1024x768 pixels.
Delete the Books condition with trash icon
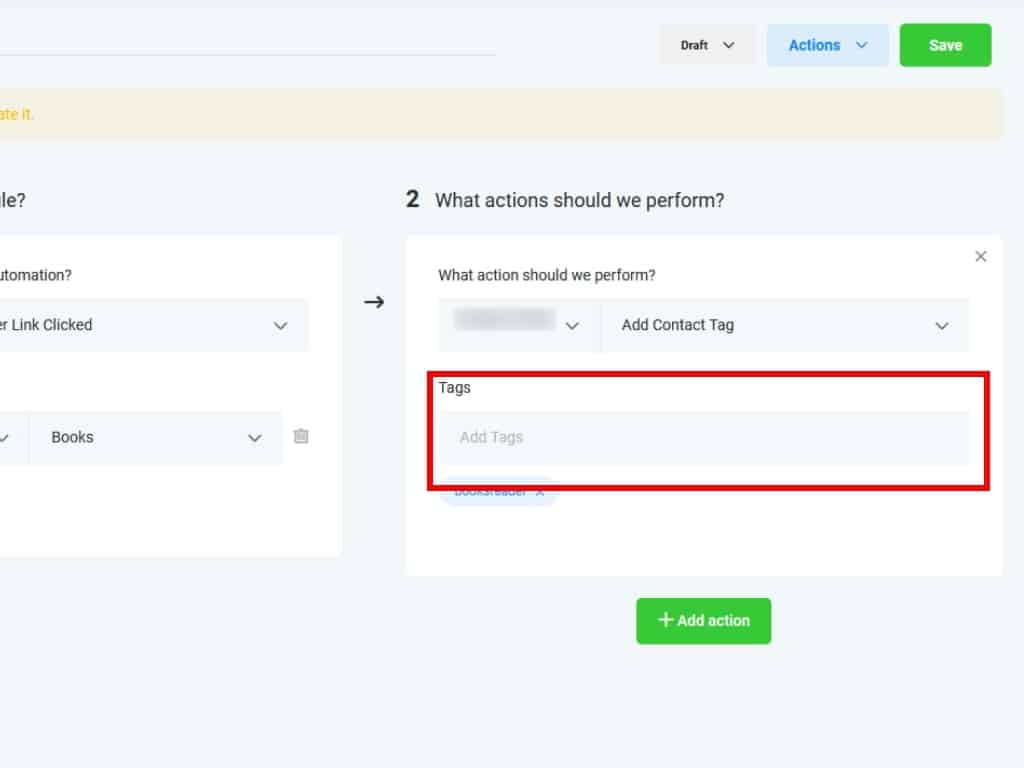tap(301, 437)
